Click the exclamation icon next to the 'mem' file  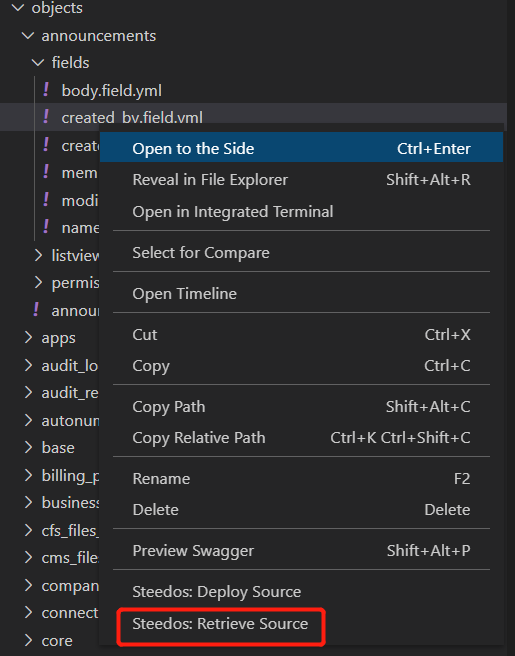[46, 172]
